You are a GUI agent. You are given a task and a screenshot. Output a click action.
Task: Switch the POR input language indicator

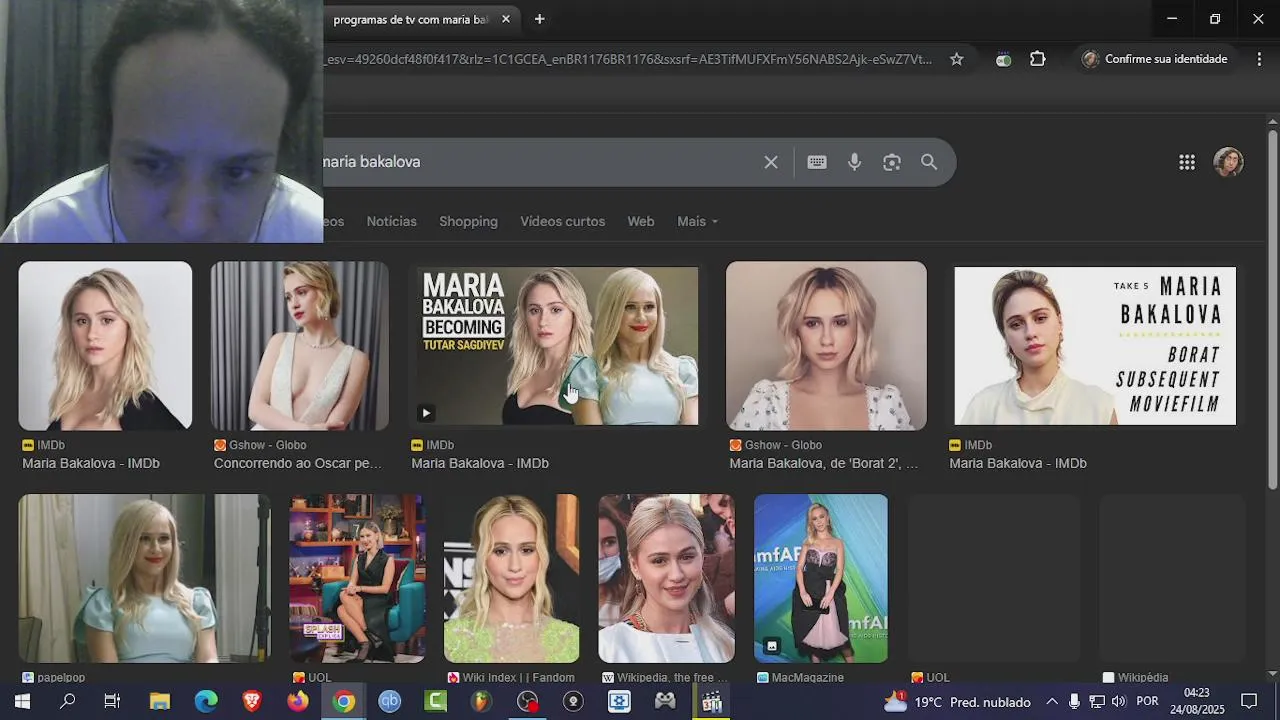click(x=1147, y=702)
